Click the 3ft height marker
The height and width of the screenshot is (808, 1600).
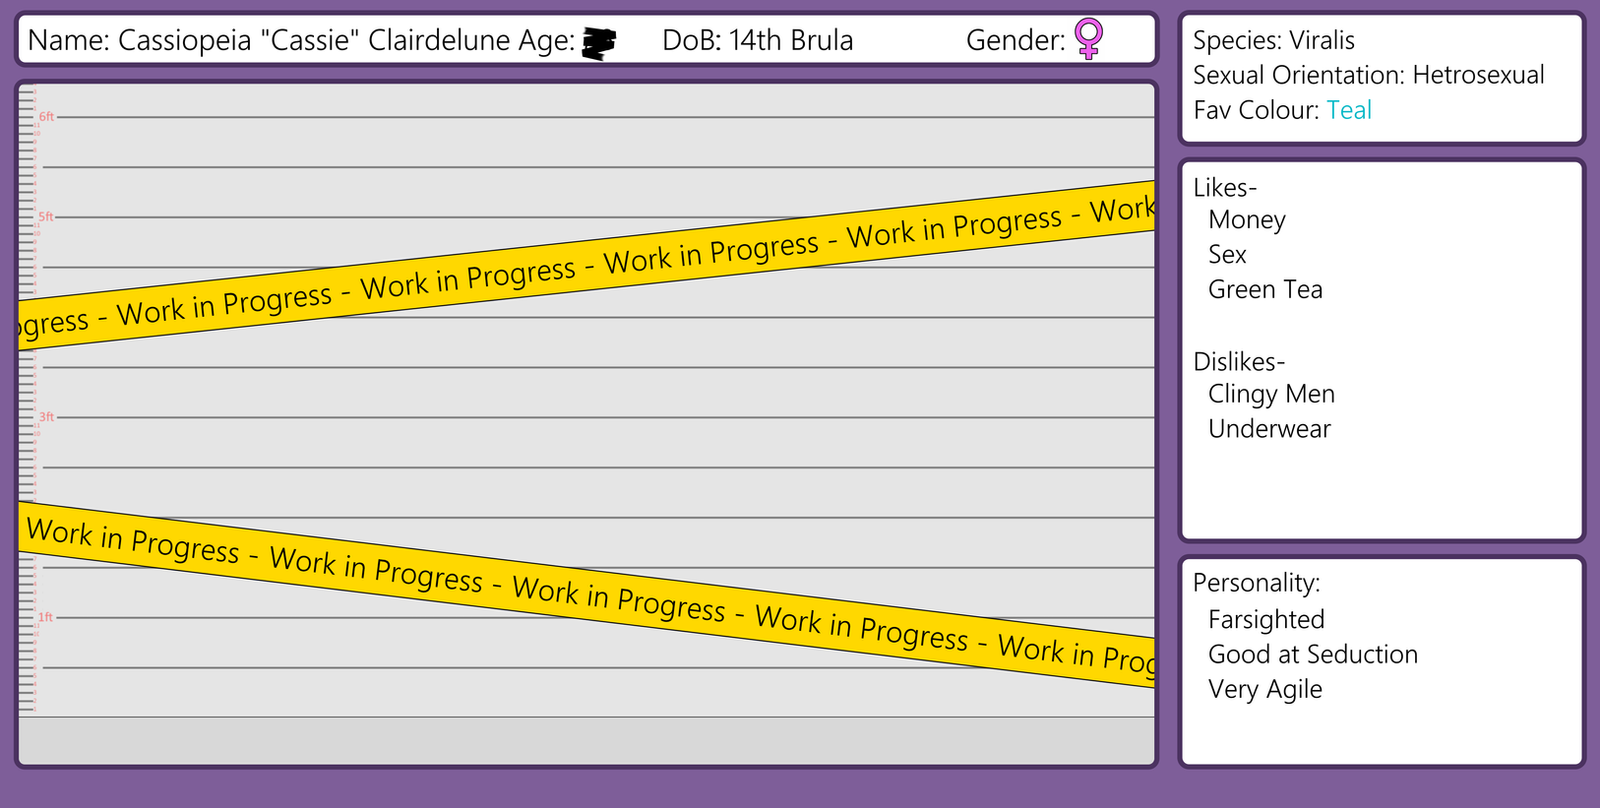coord(46,417)
